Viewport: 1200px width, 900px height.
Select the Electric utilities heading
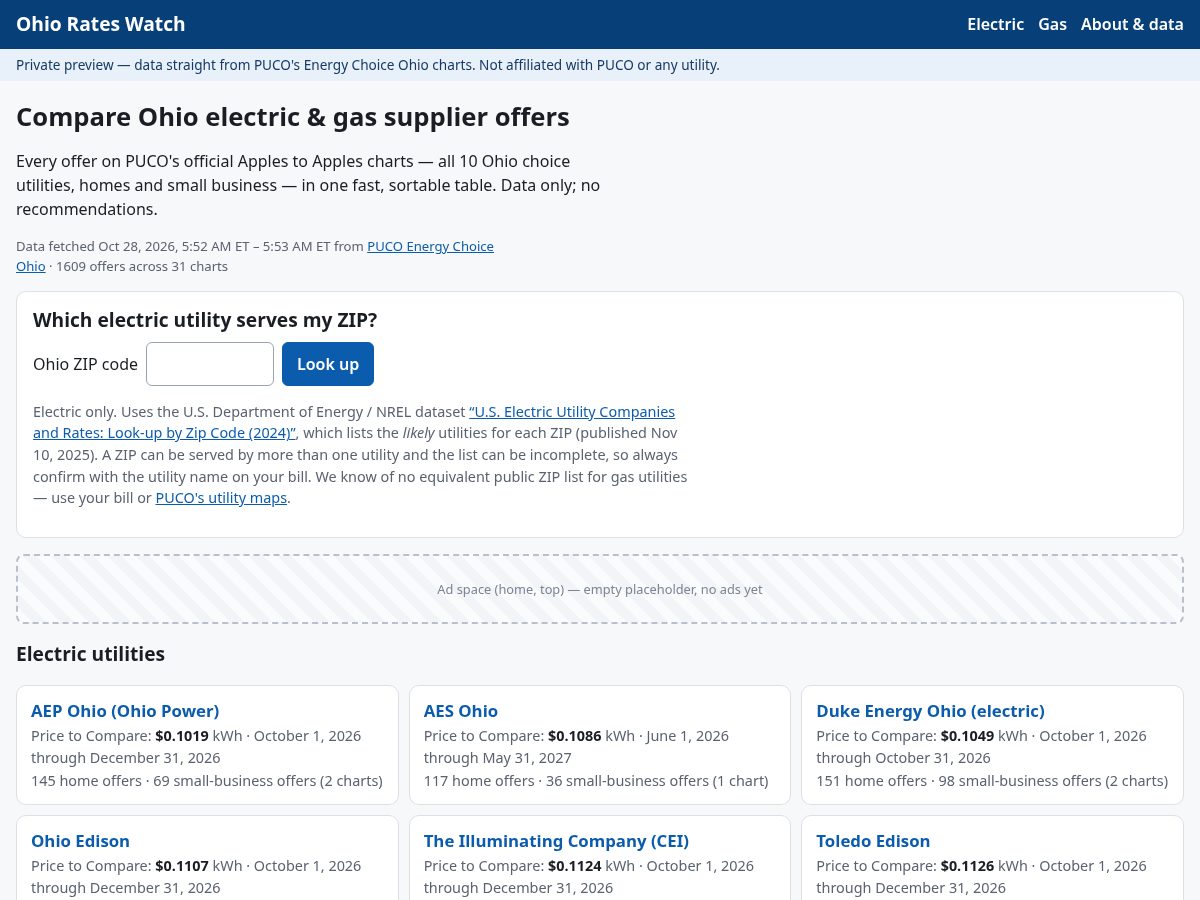[x=90, y=654]
